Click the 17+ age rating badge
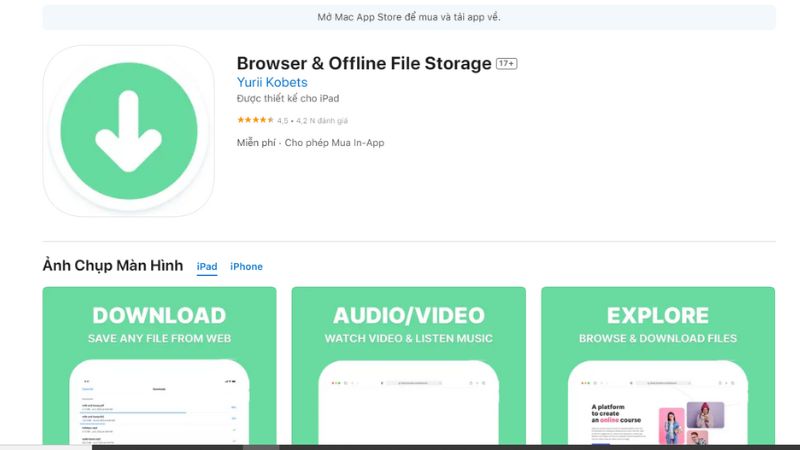The height and width of the screenshot is (450, 800). click(x=507, y=64)
